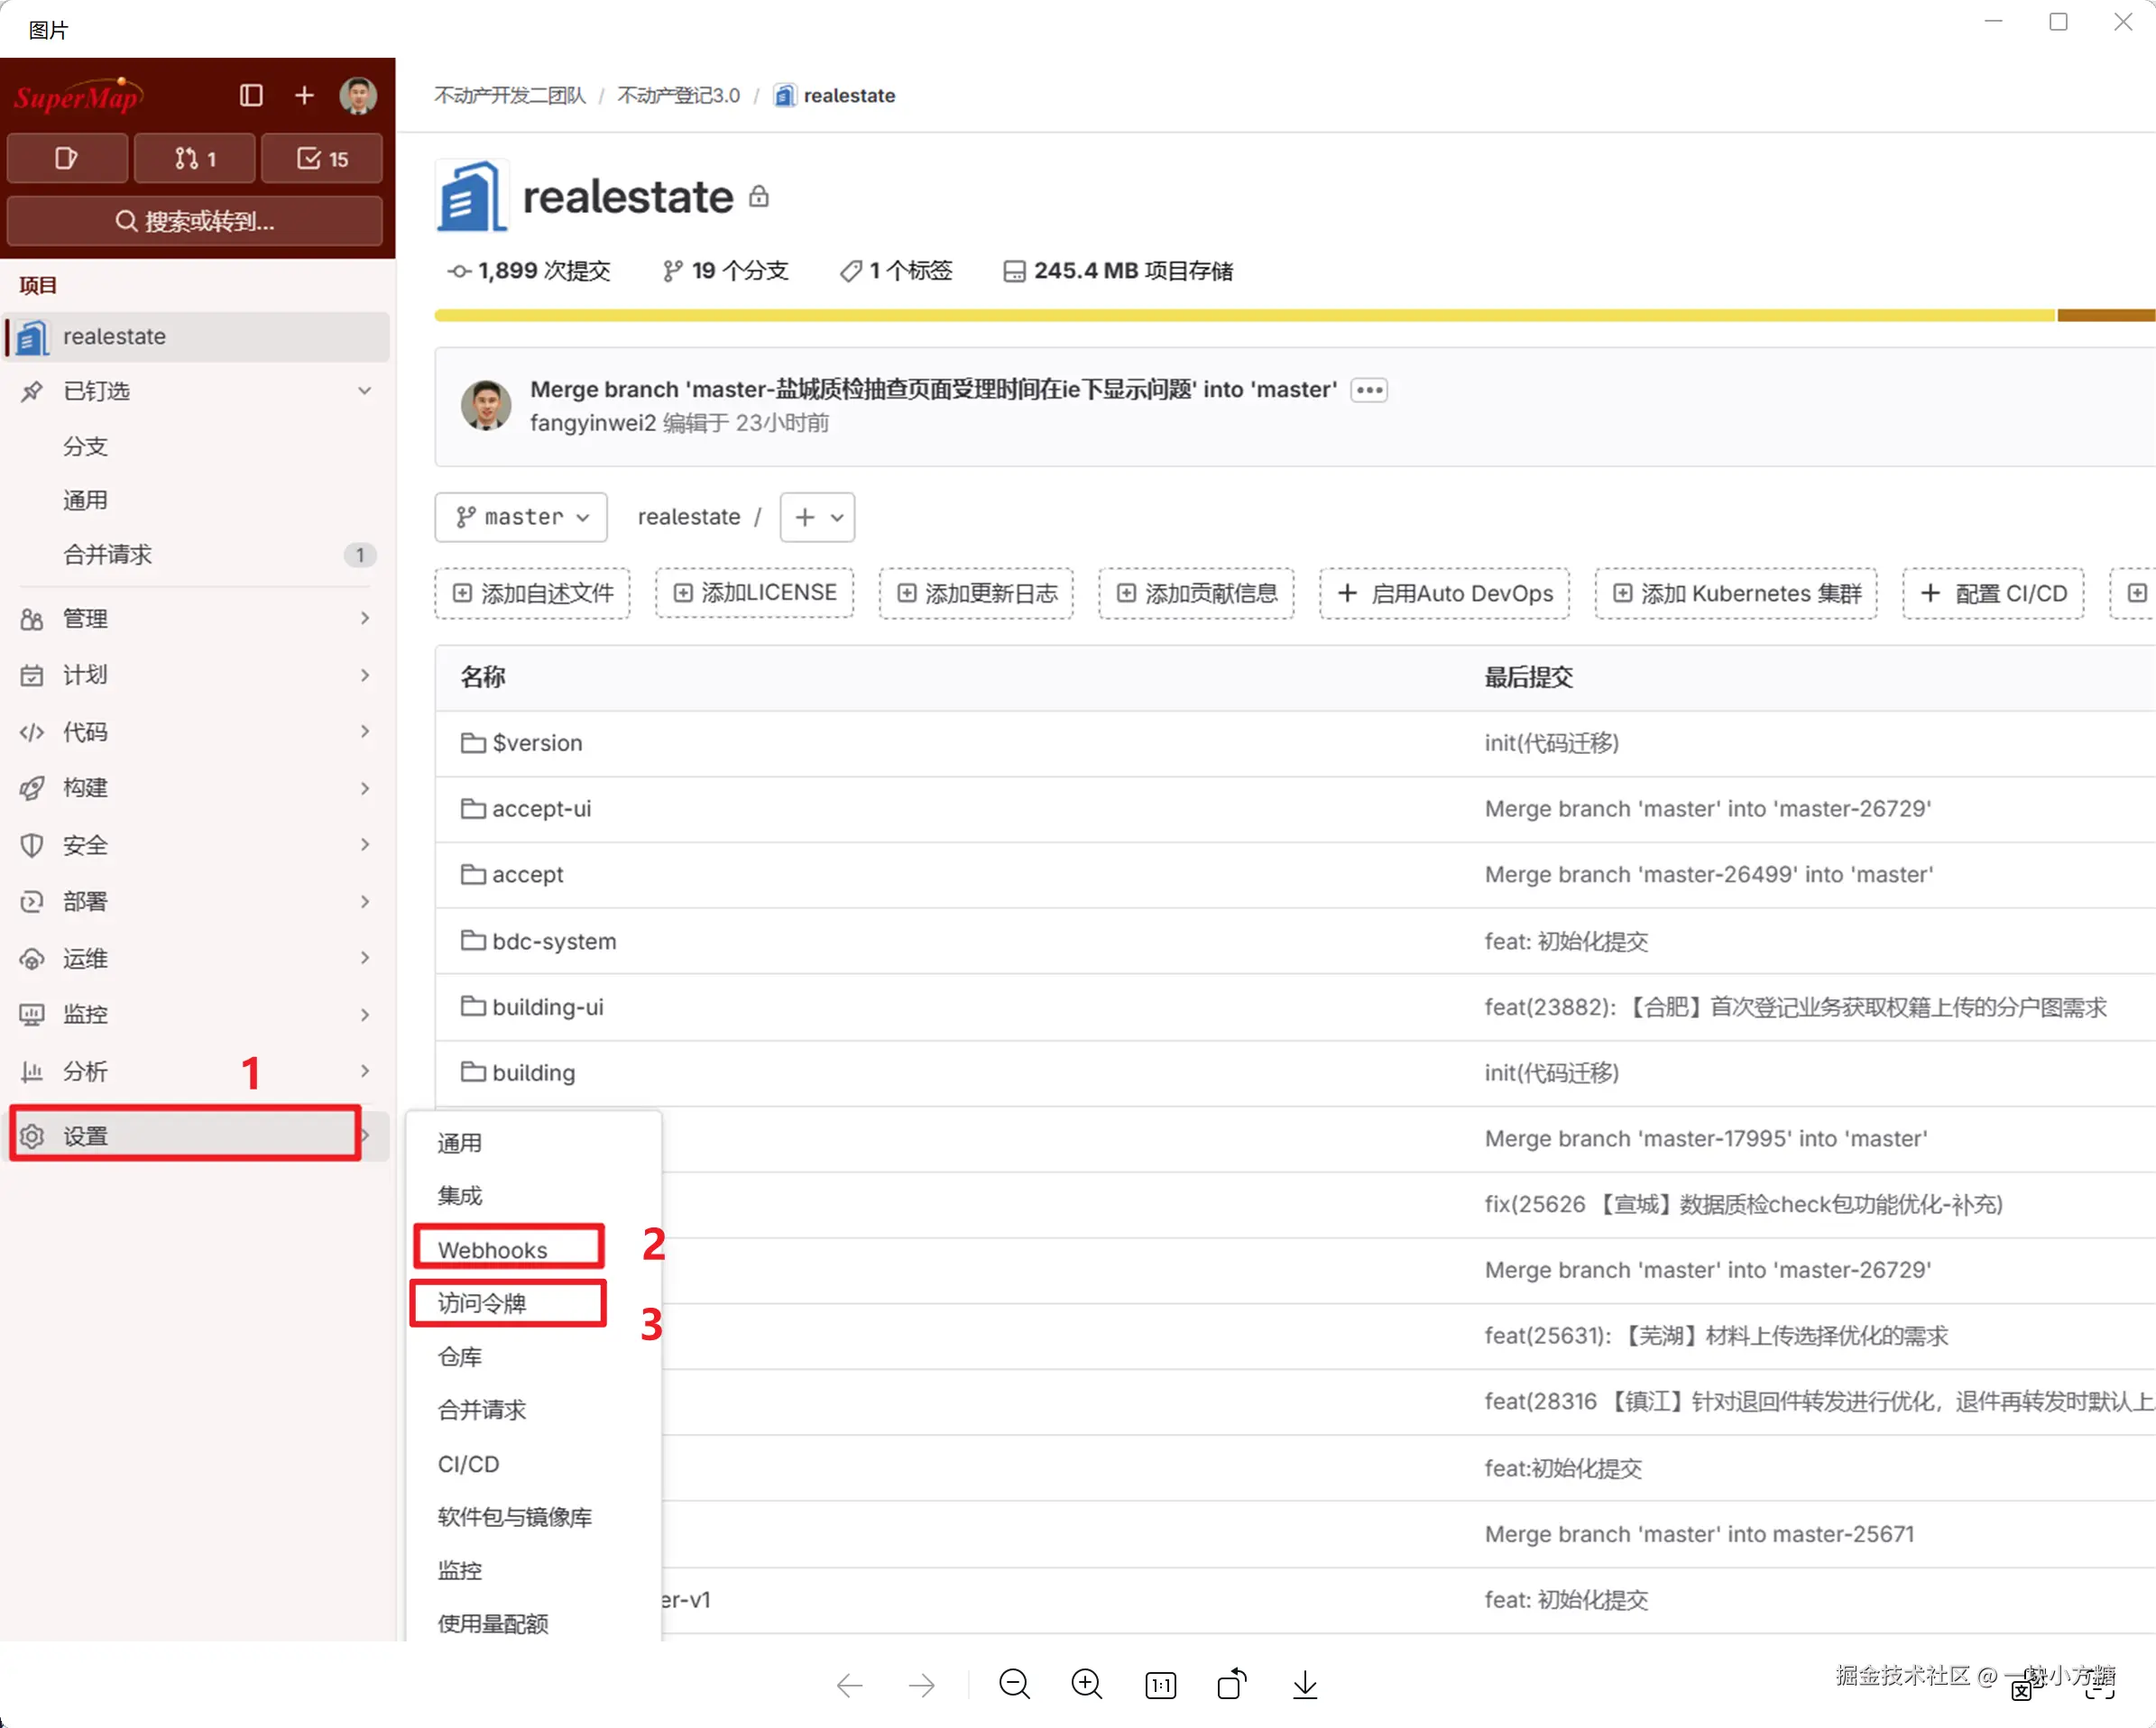This screenshot has width=2156, height=1728.
Task: Open the user avatar menu
Action: click(357, 95)
